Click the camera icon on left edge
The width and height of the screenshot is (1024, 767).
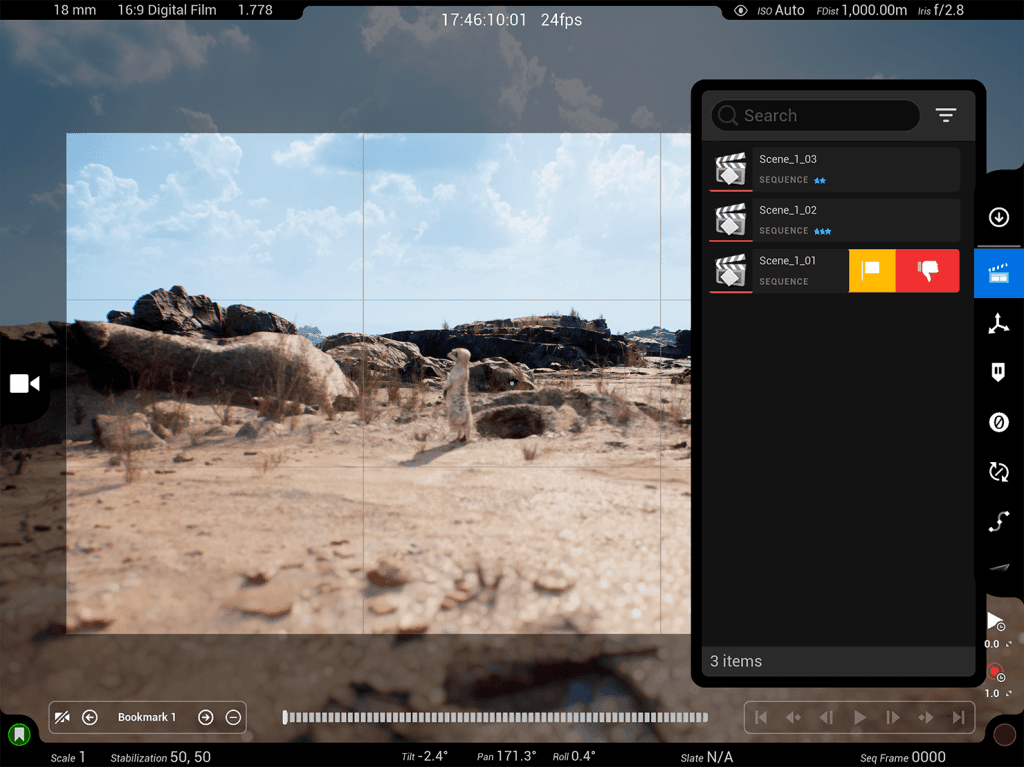pyautogui.click(x=24, y=384)
